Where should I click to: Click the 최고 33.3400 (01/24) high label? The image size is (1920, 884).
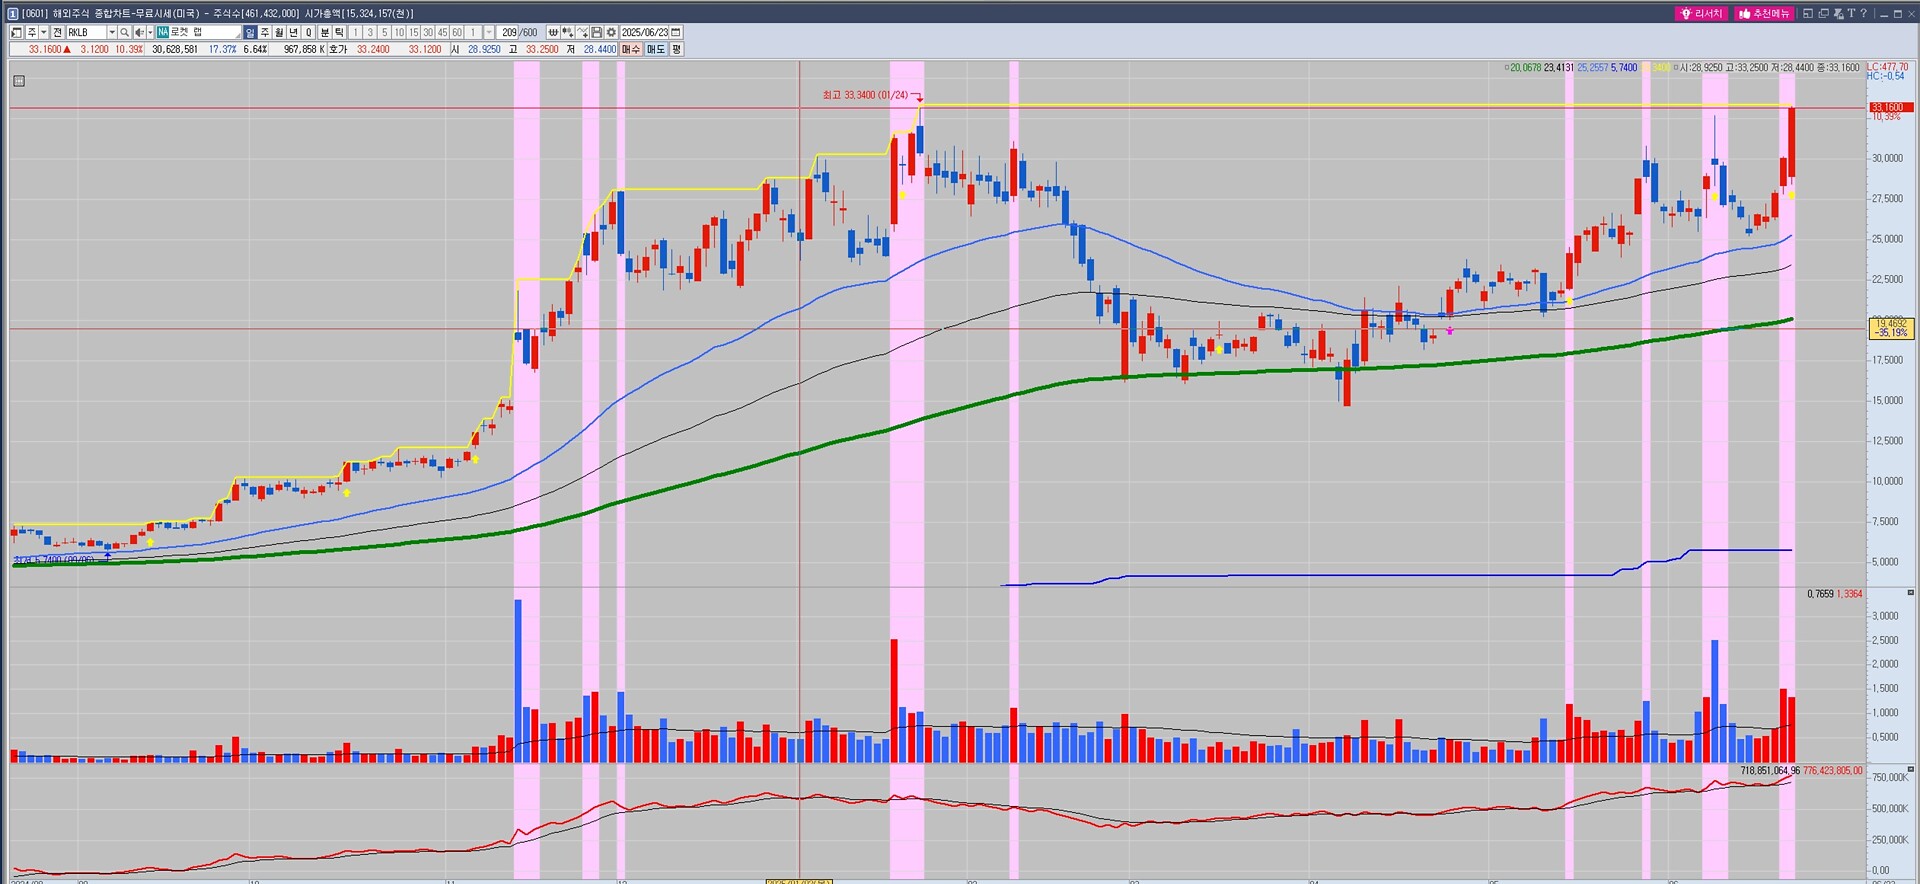pyautogui.click(x=865, y=95)
